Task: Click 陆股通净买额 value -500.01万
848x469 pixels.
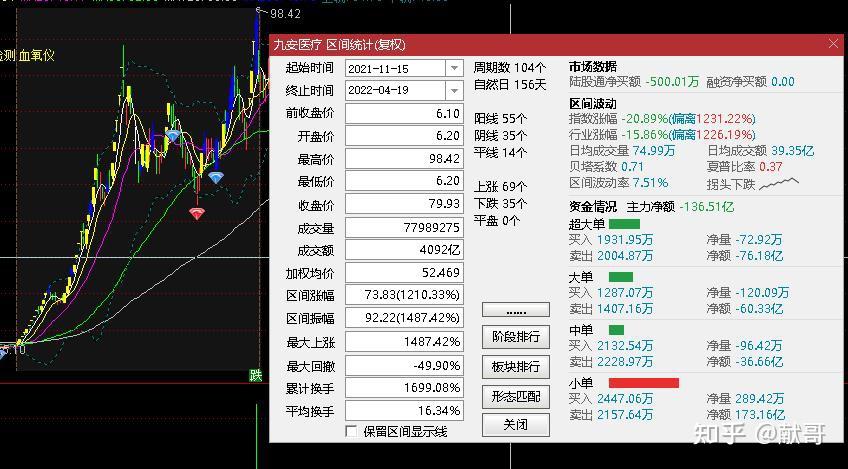Action: [x=672, y=82]
